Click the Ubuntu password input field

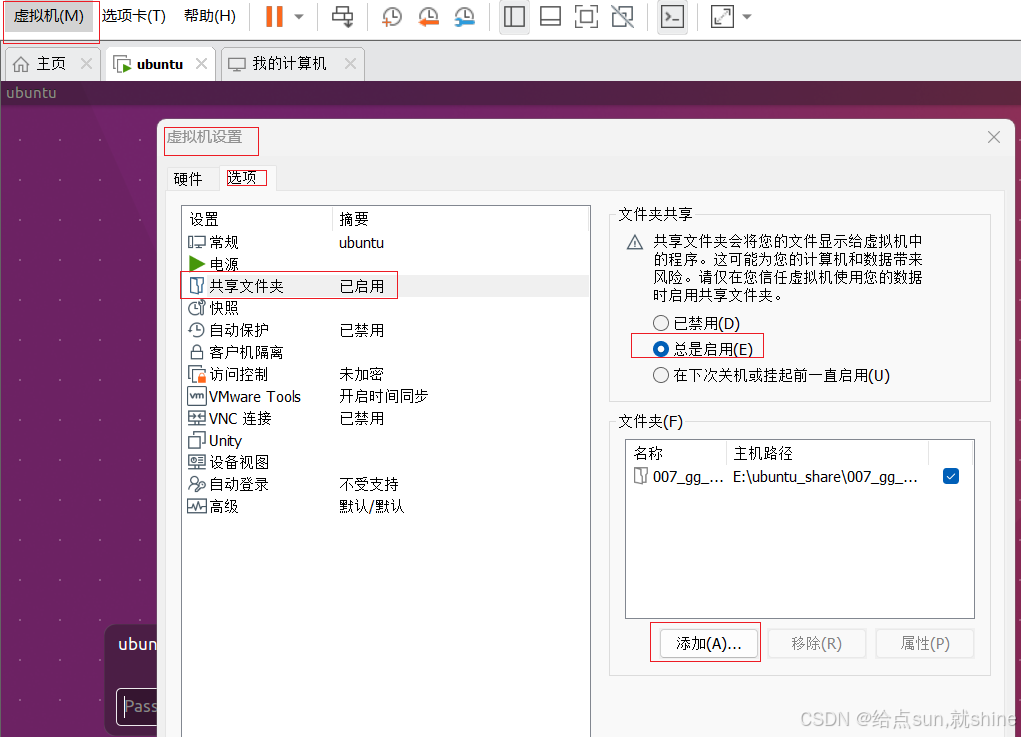pos(137,706)
